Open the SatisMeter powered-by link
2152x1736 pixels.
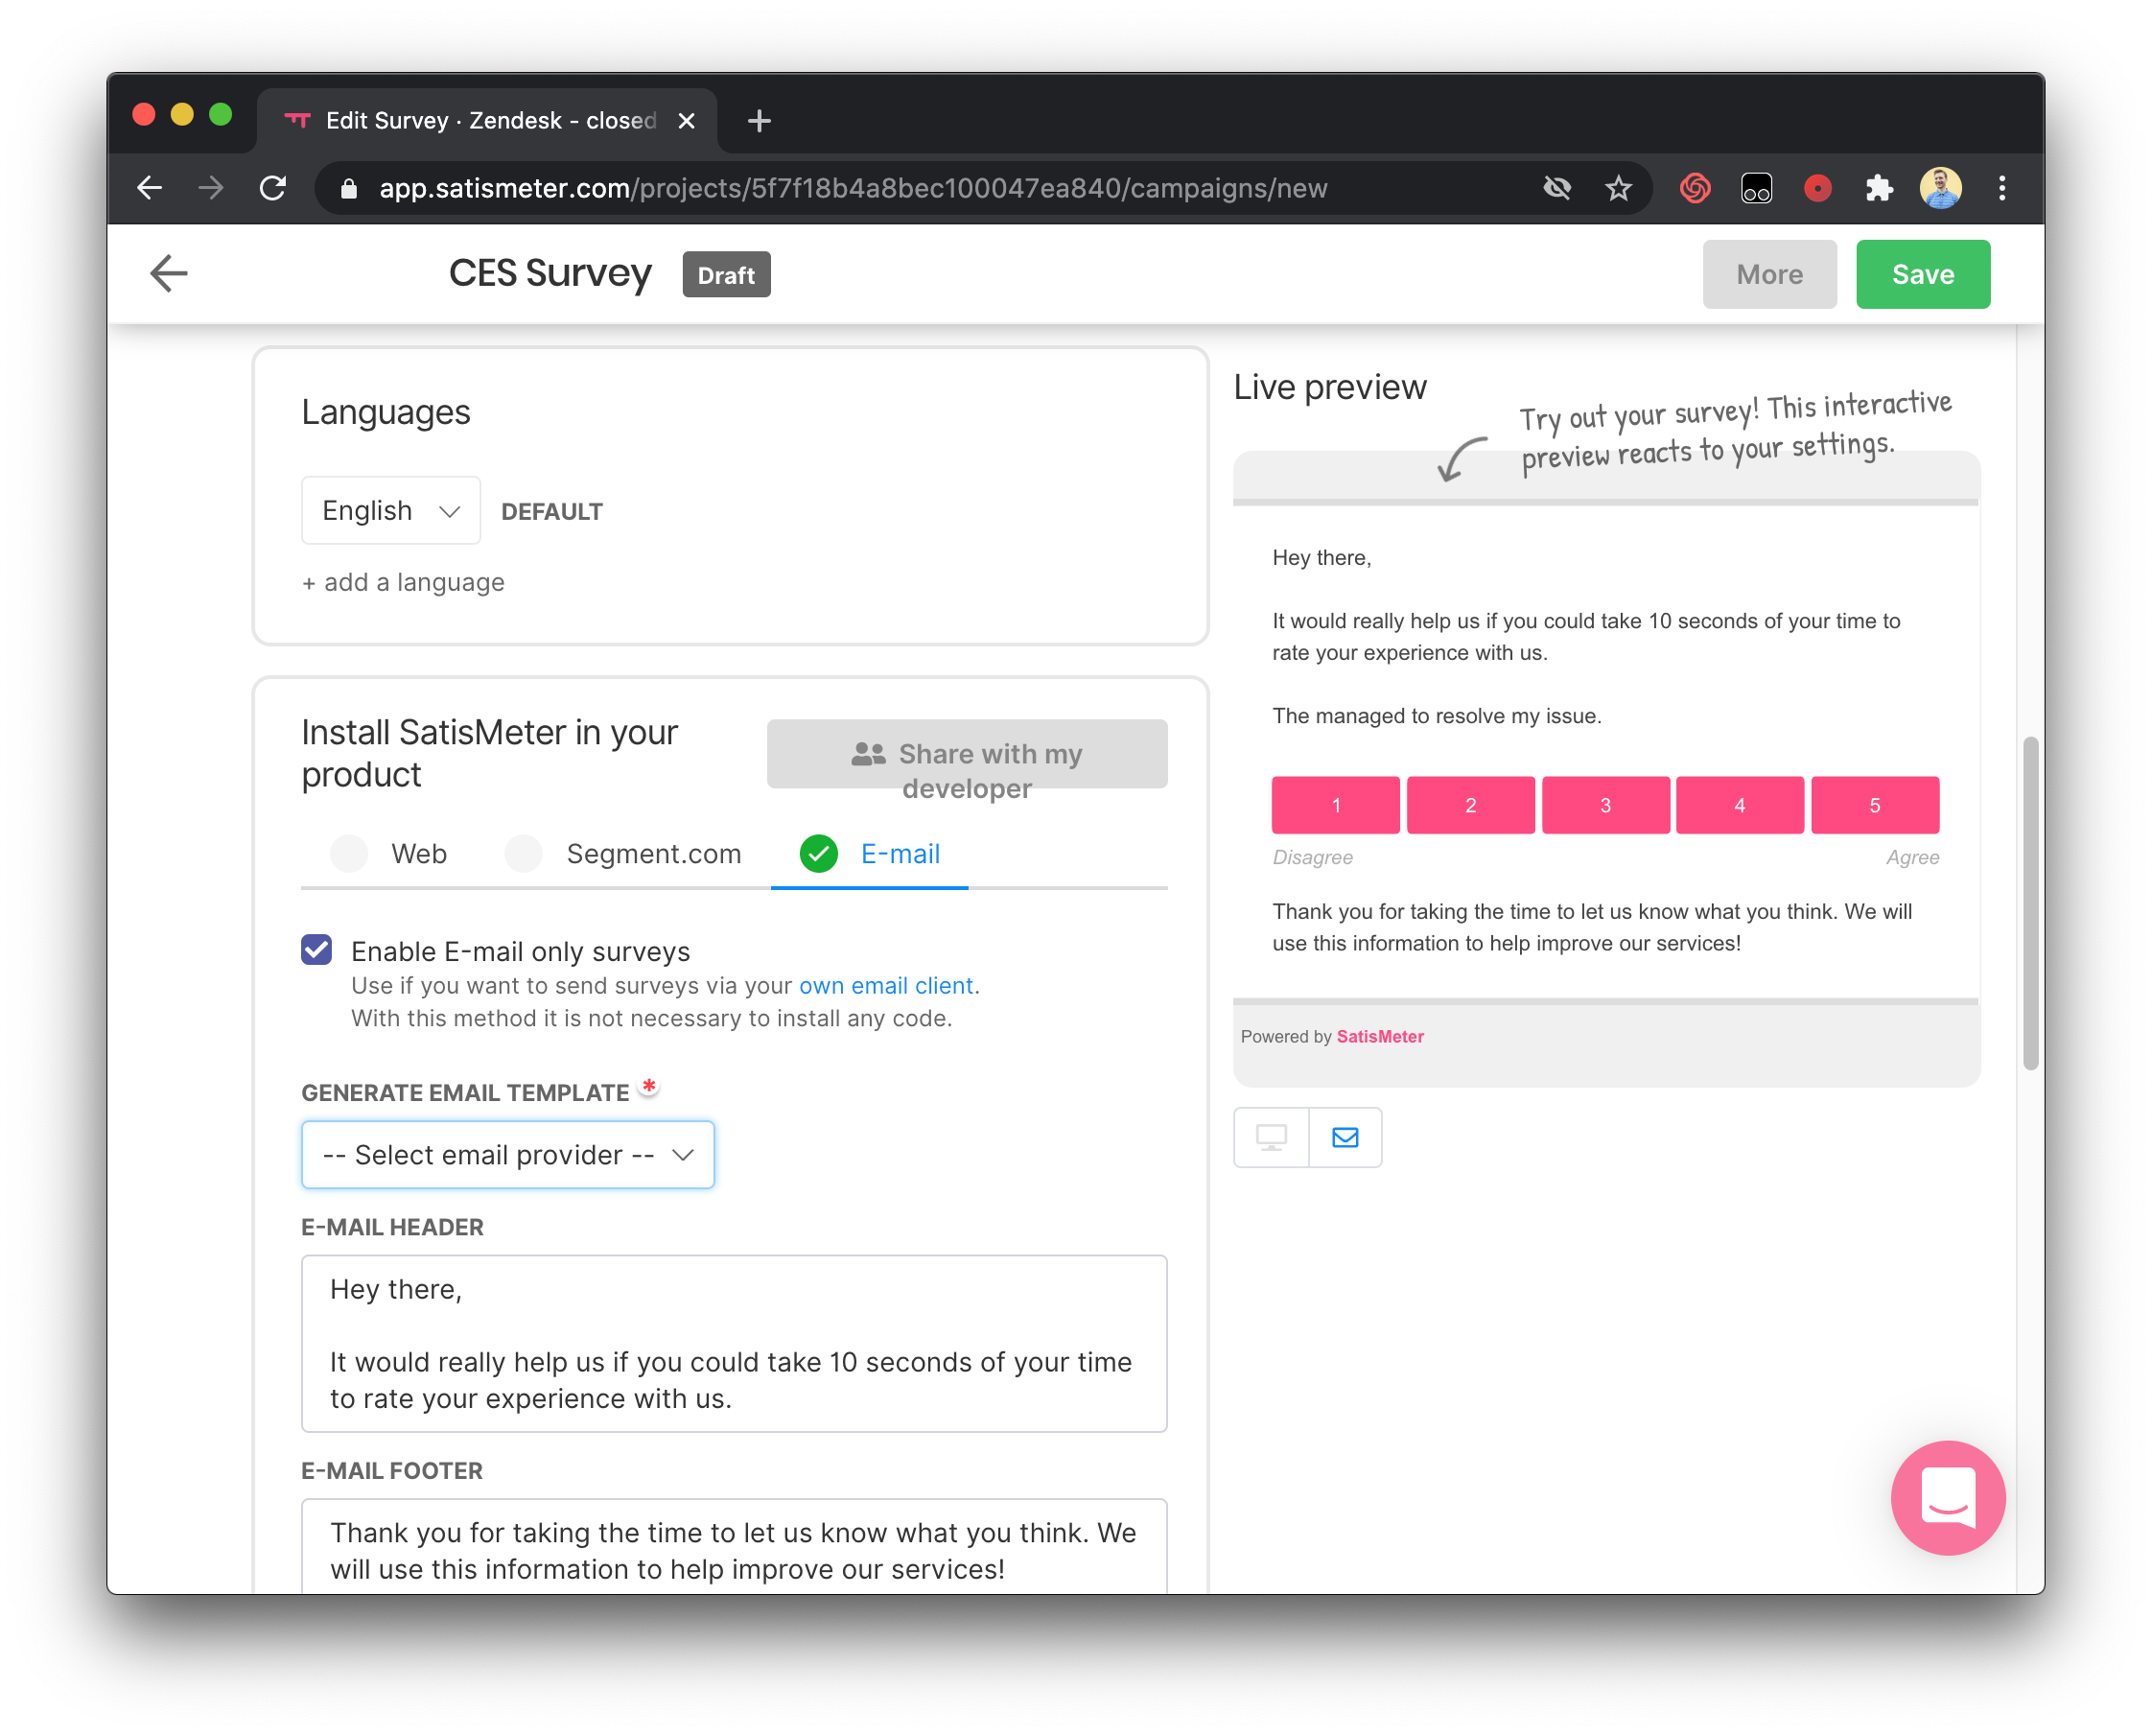1380,1037
